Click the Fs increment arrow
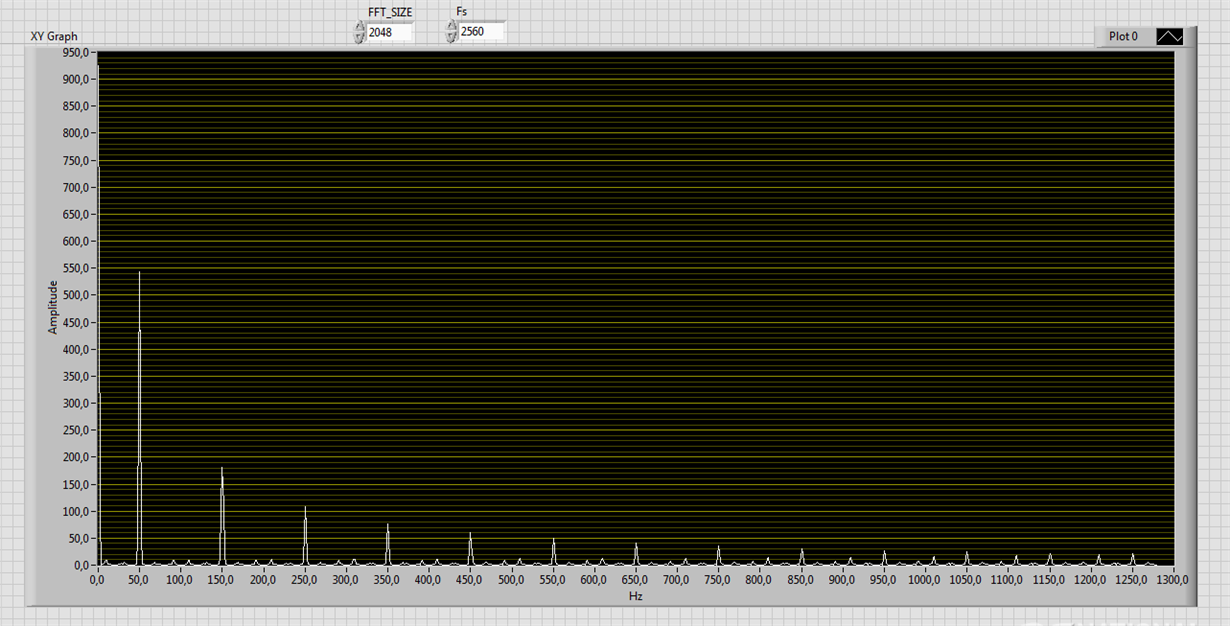This screenshot has width=1230, height=626. (451, 27)
